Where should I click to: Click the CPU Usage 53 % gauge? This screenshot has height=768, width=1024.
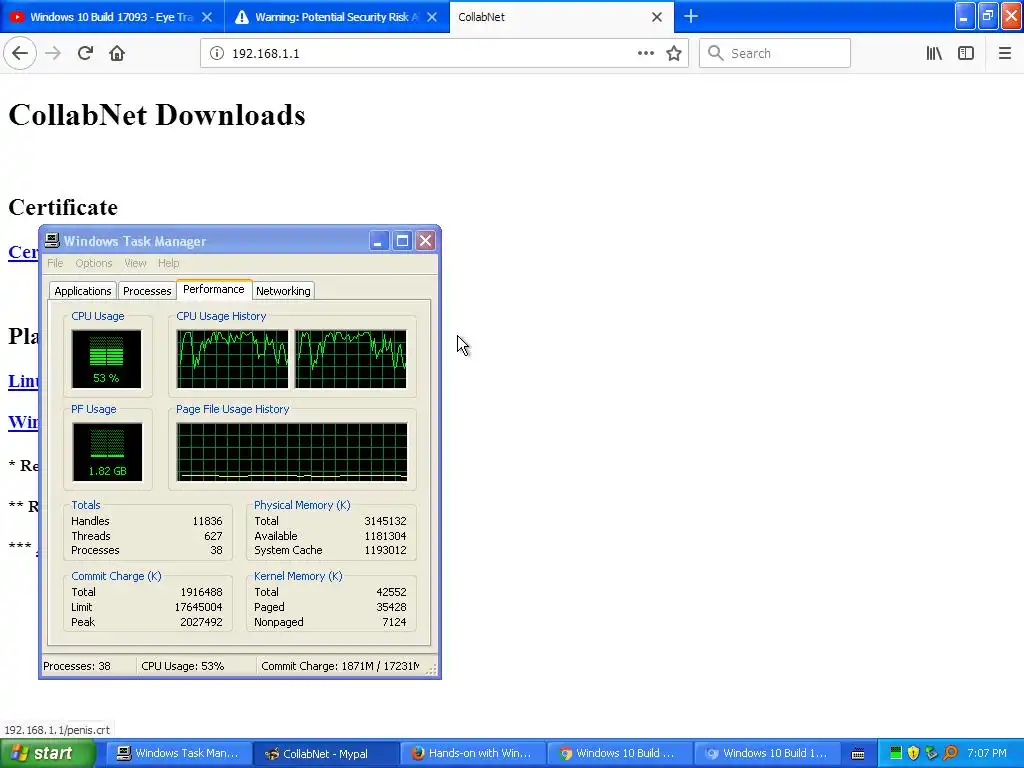click(x=106, y=359)
